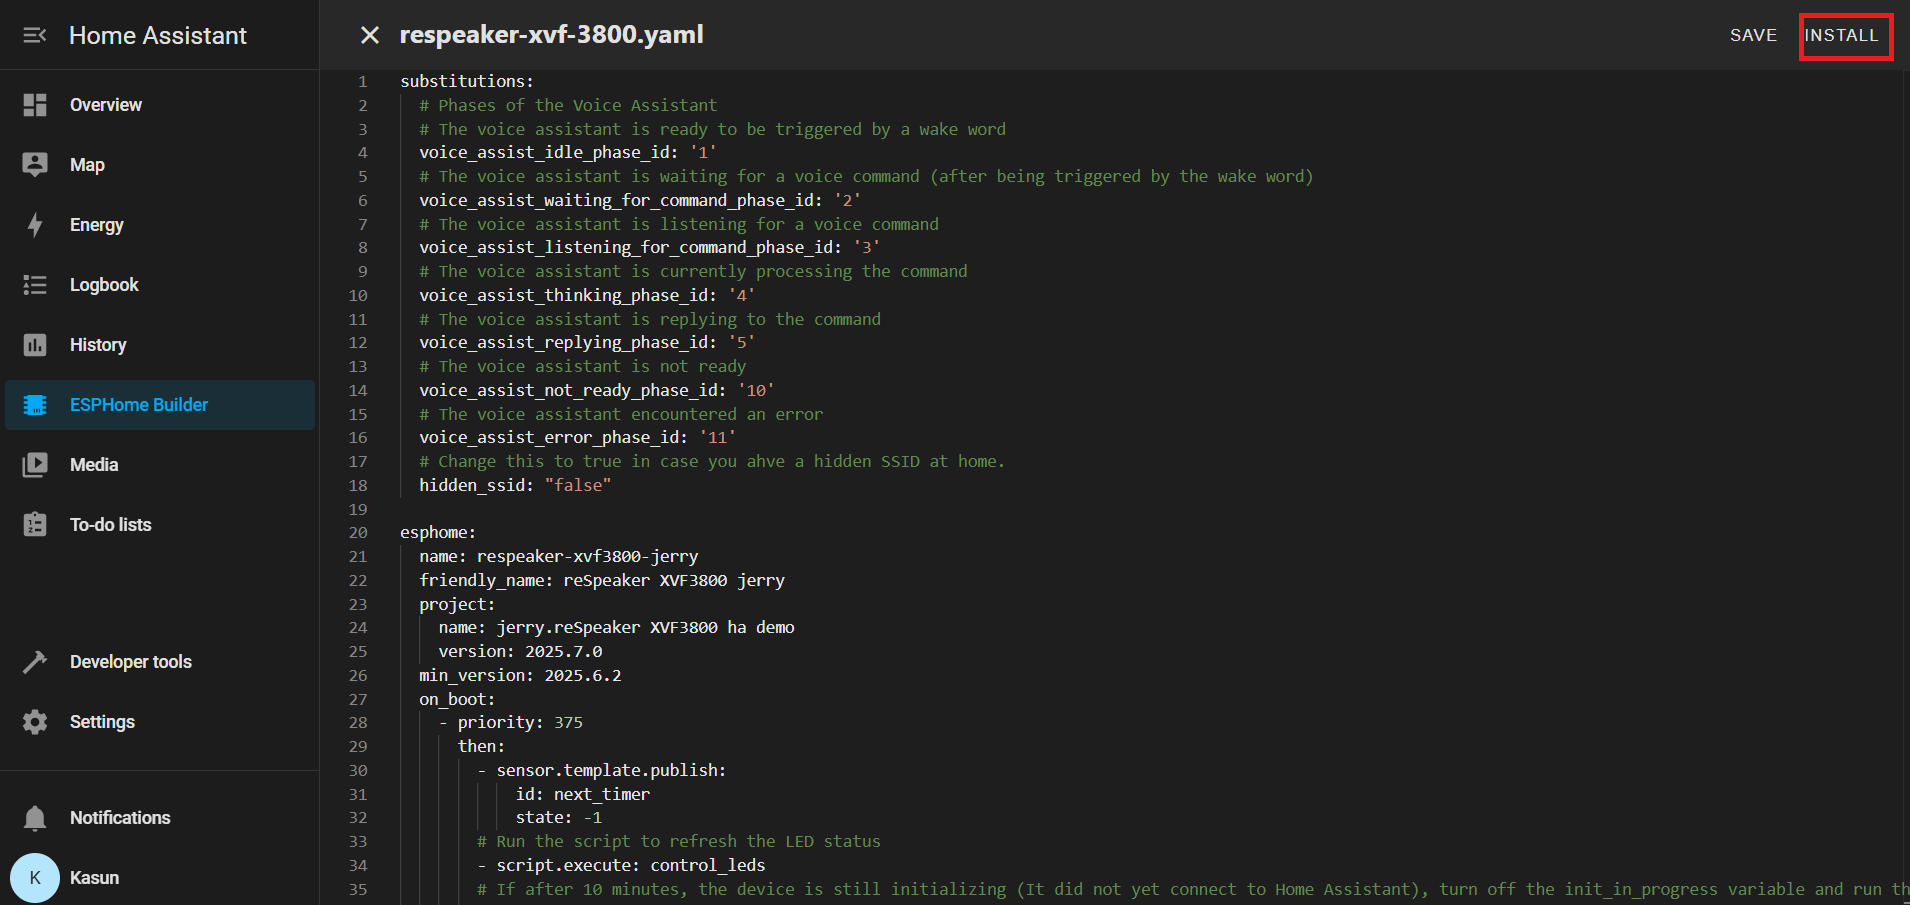
Task: Click the respeaker-xvf-3800.yaml file title
Action: (x=552, y=35)
